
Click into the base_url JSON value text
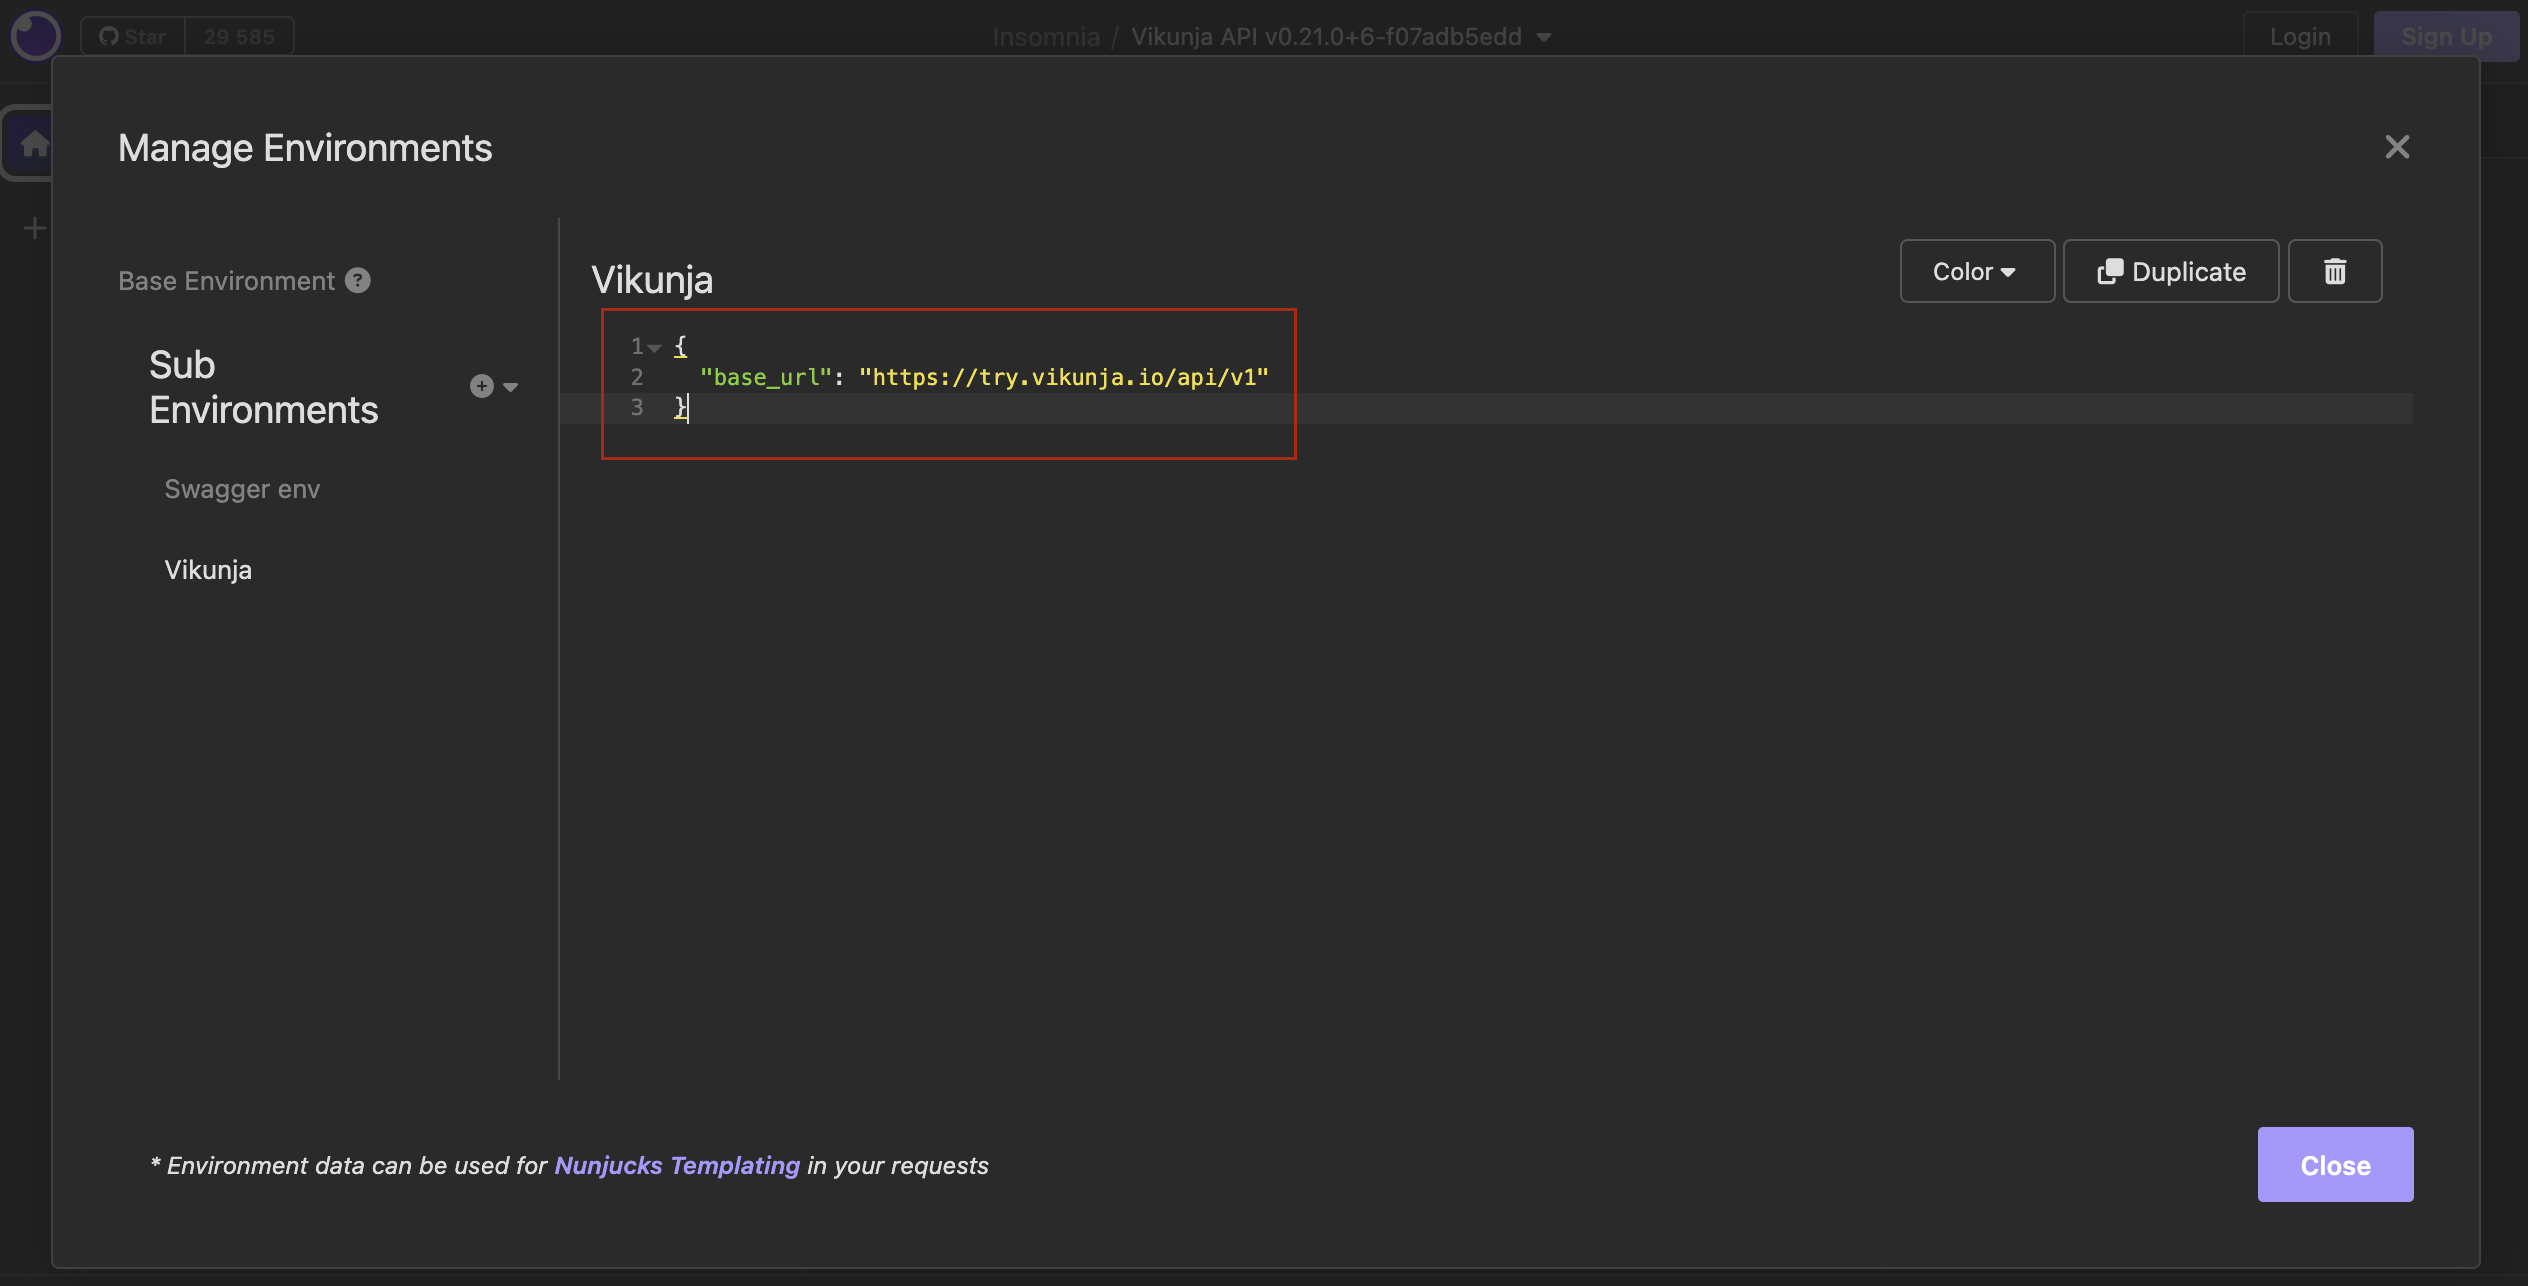tap(1063, 378)
